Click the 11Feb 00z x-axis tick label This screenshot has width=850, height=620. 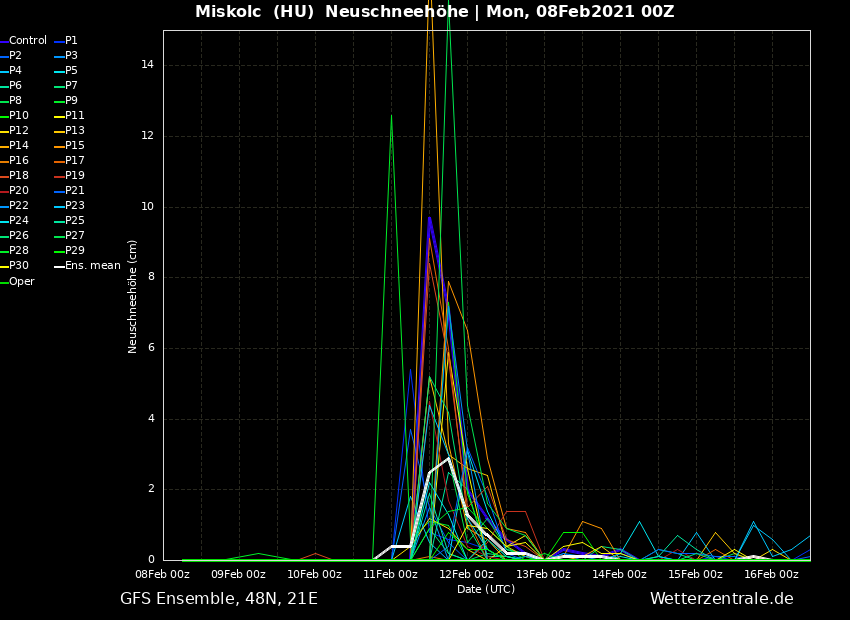390,575
